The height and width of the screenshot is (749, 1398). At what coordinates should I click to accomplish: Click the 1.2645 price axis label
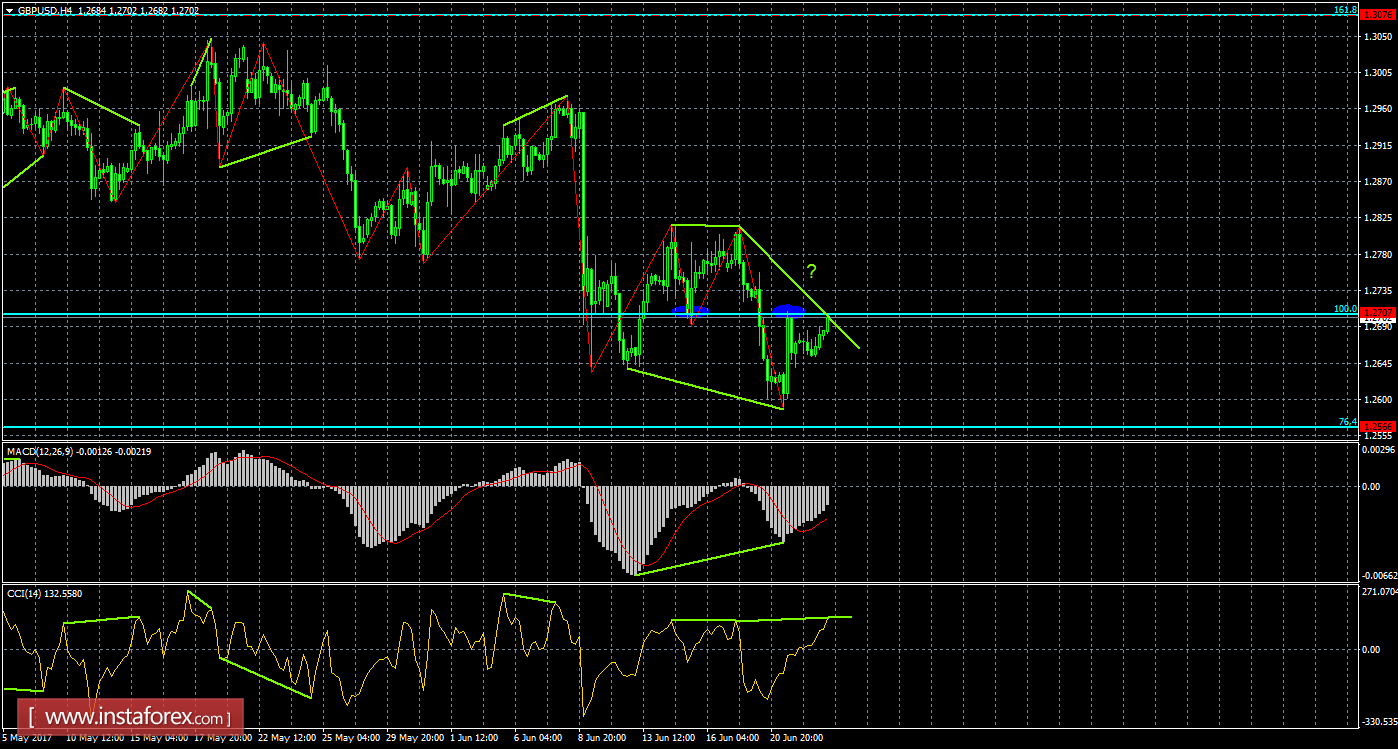coord(1378,363)
